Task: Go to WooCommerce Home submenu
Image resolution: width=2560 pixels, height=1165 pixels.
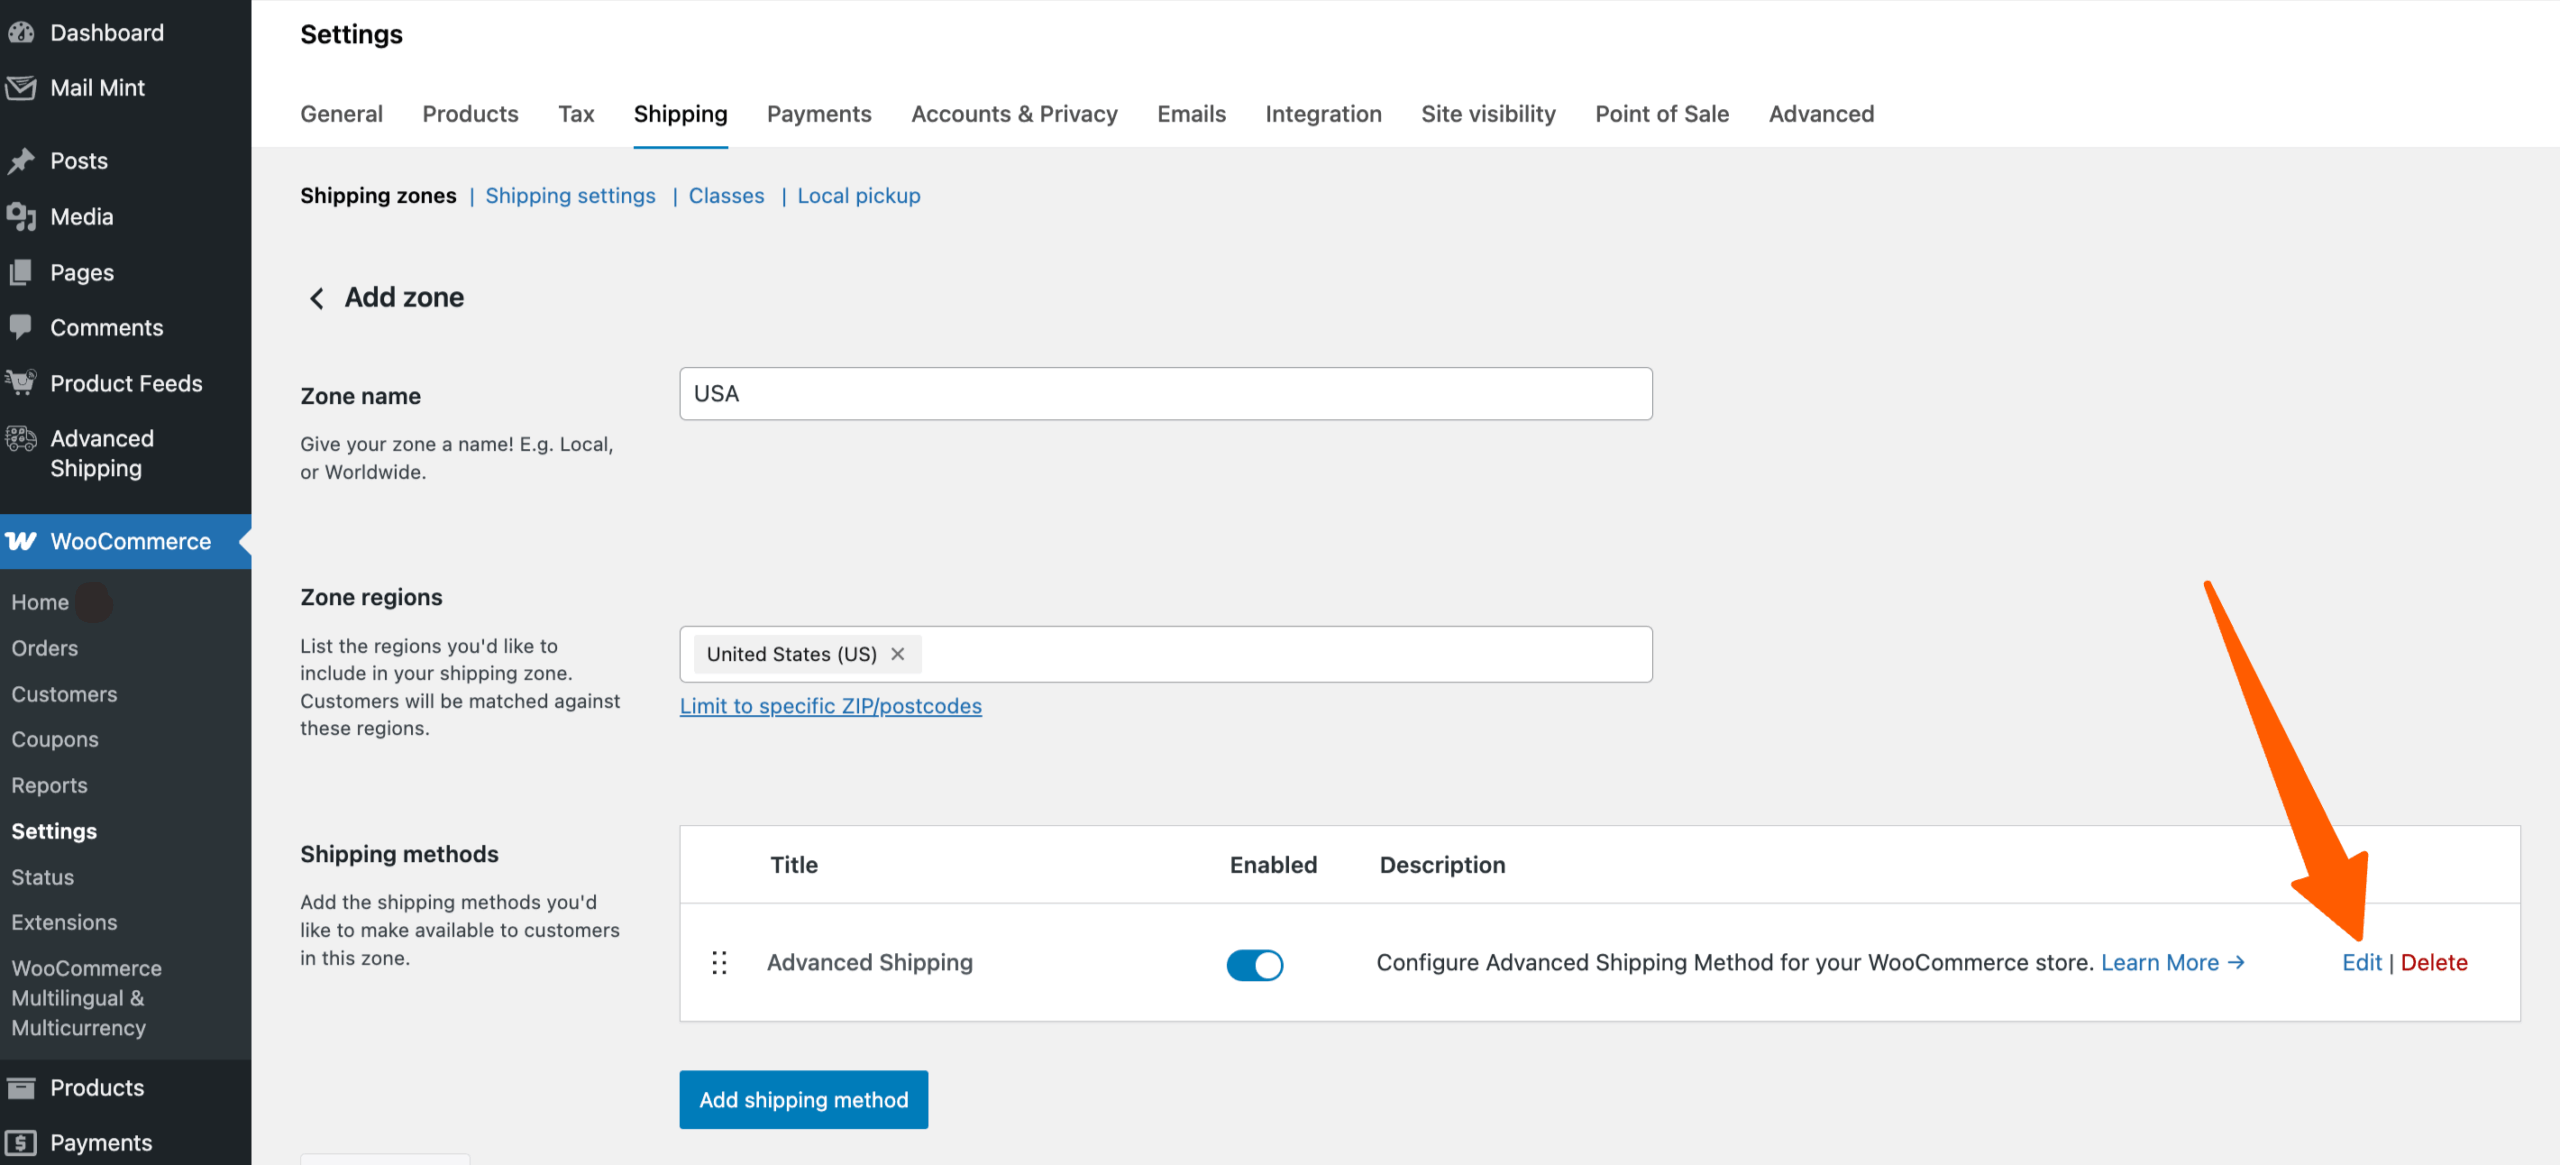Action: click(x=40, y=602)
